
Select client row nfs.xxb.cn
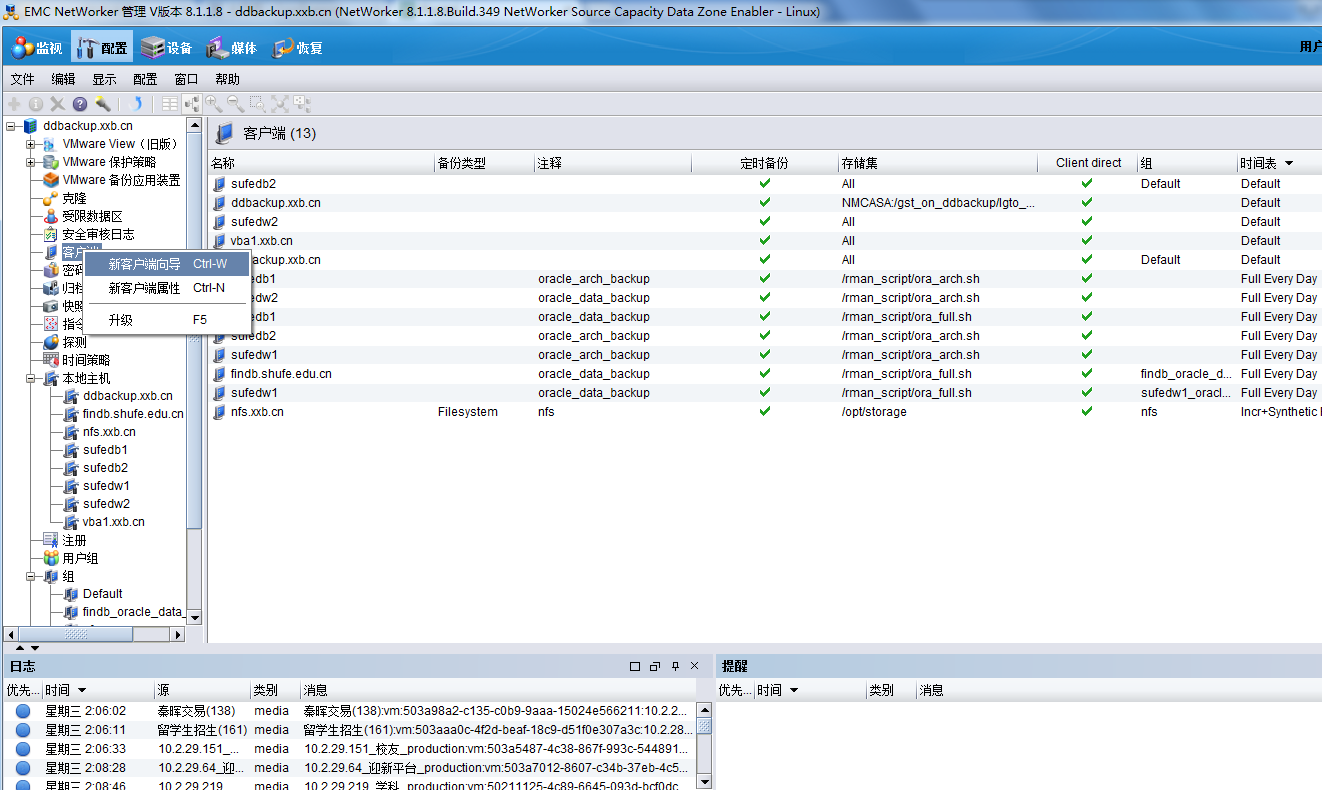pos(765,412)
